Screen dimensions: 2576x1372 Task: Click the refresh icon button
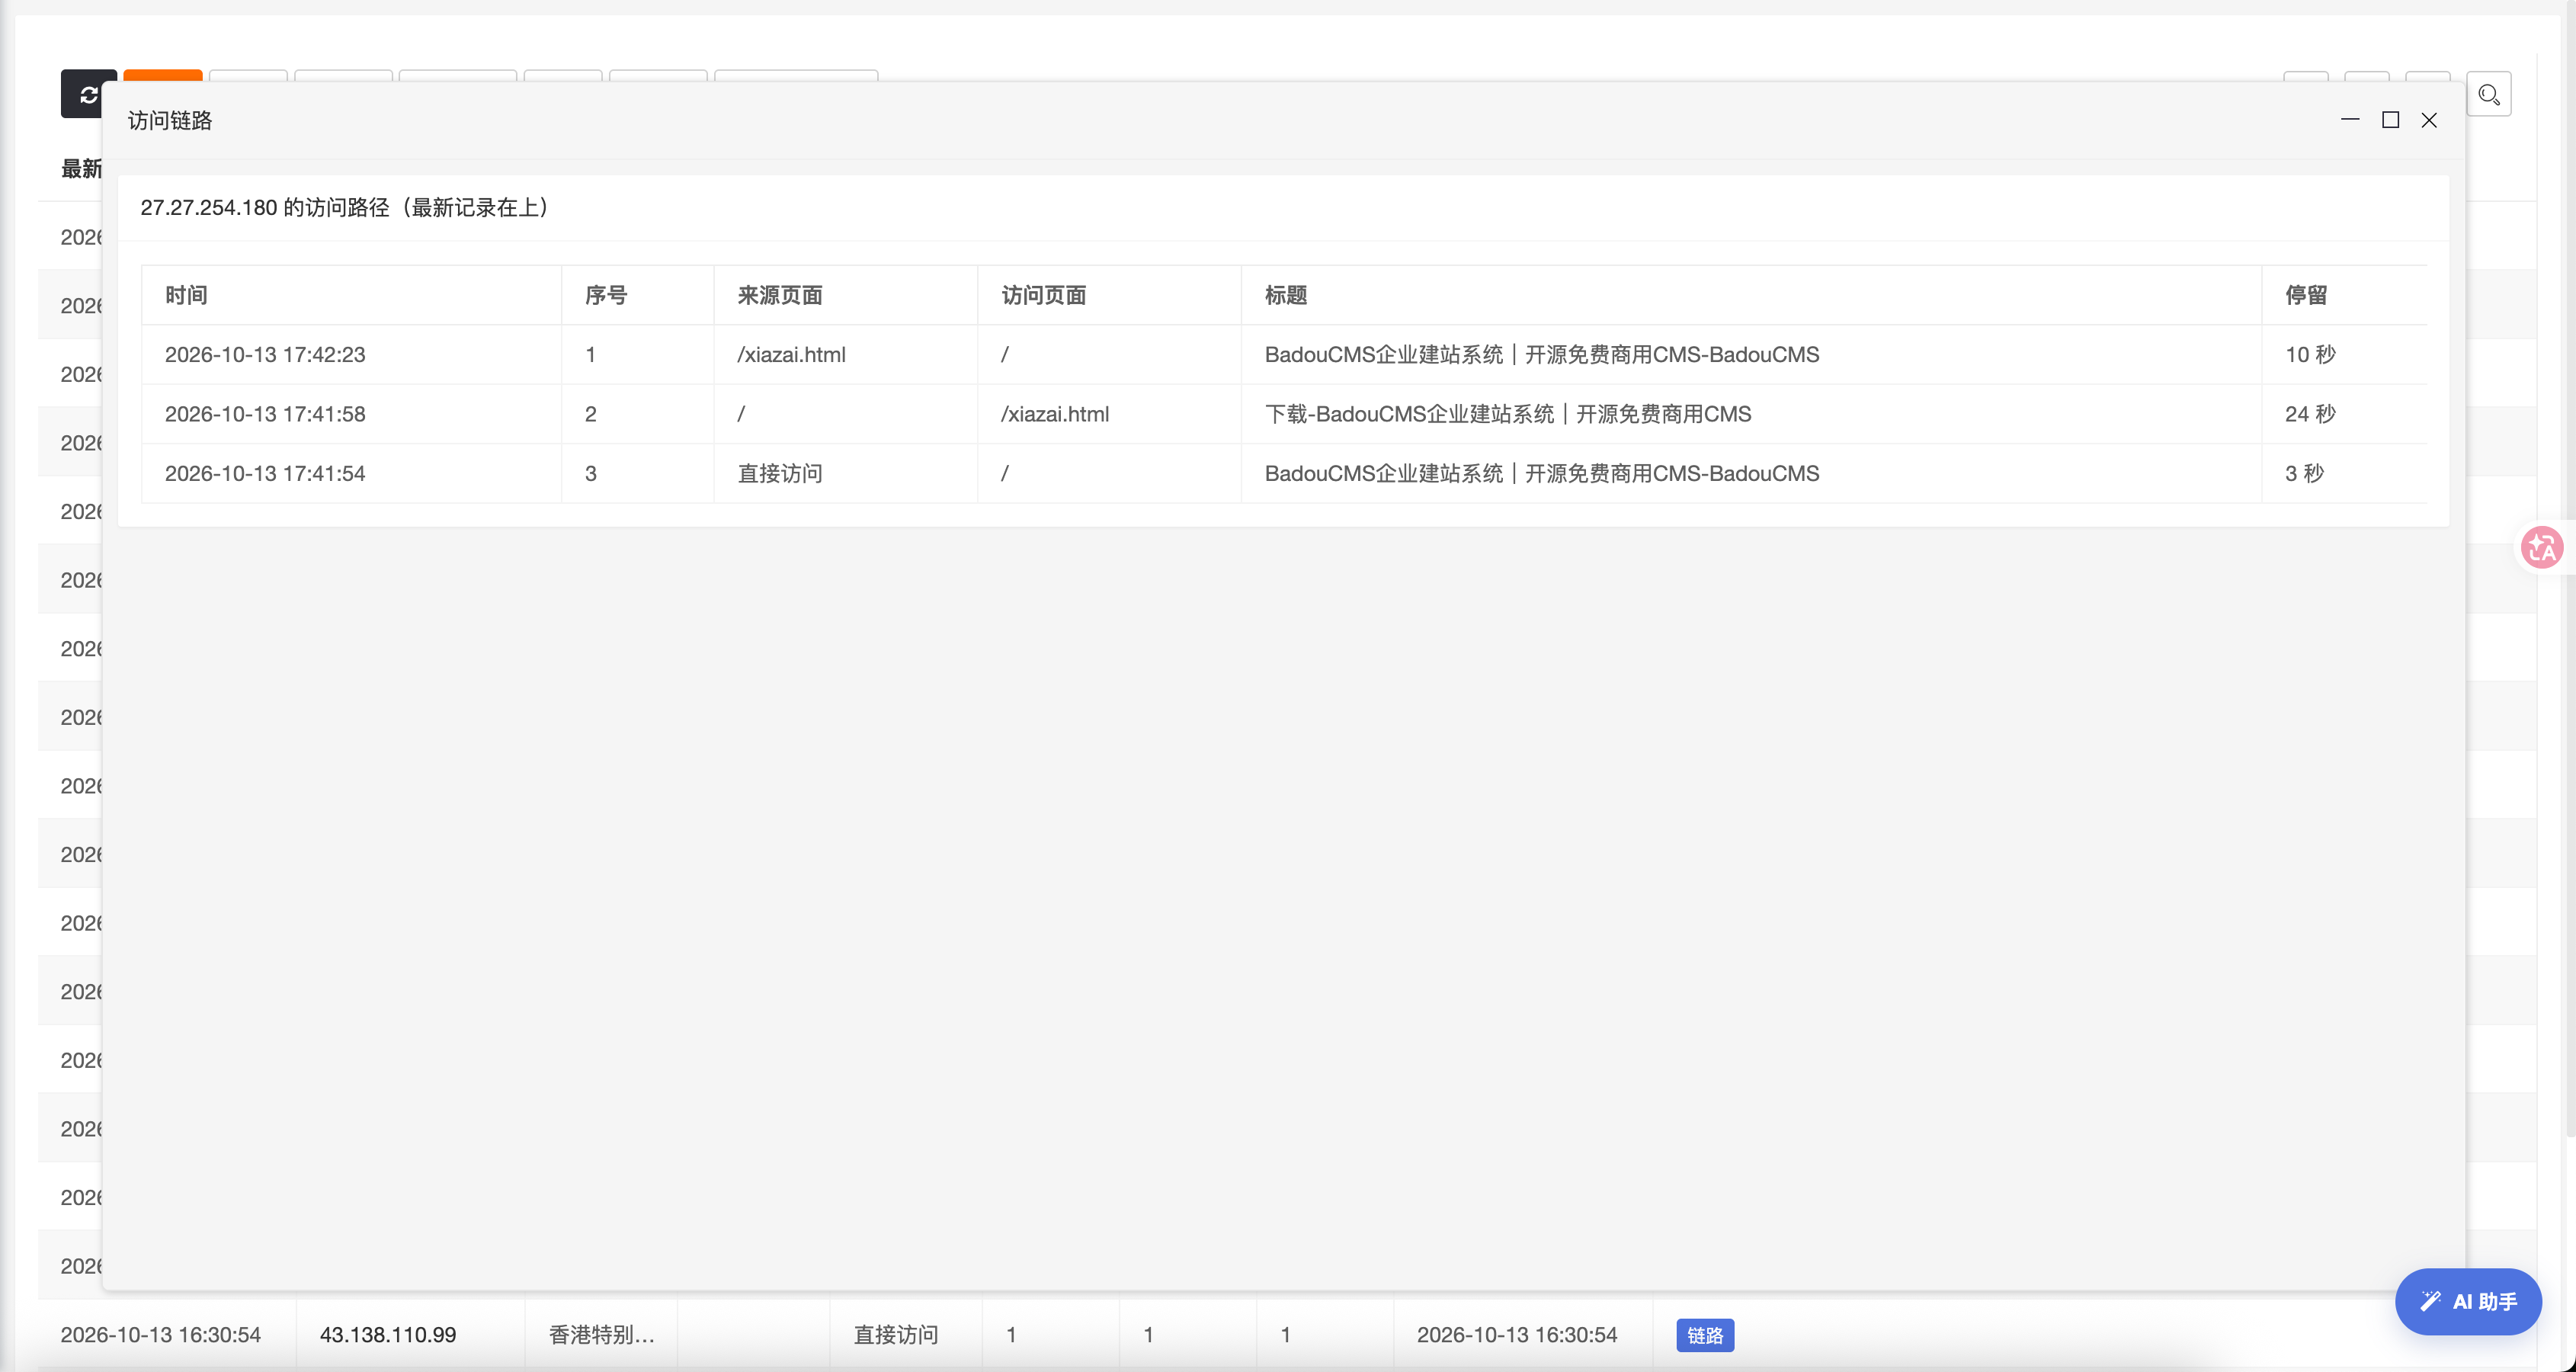[x=87, y=94]
